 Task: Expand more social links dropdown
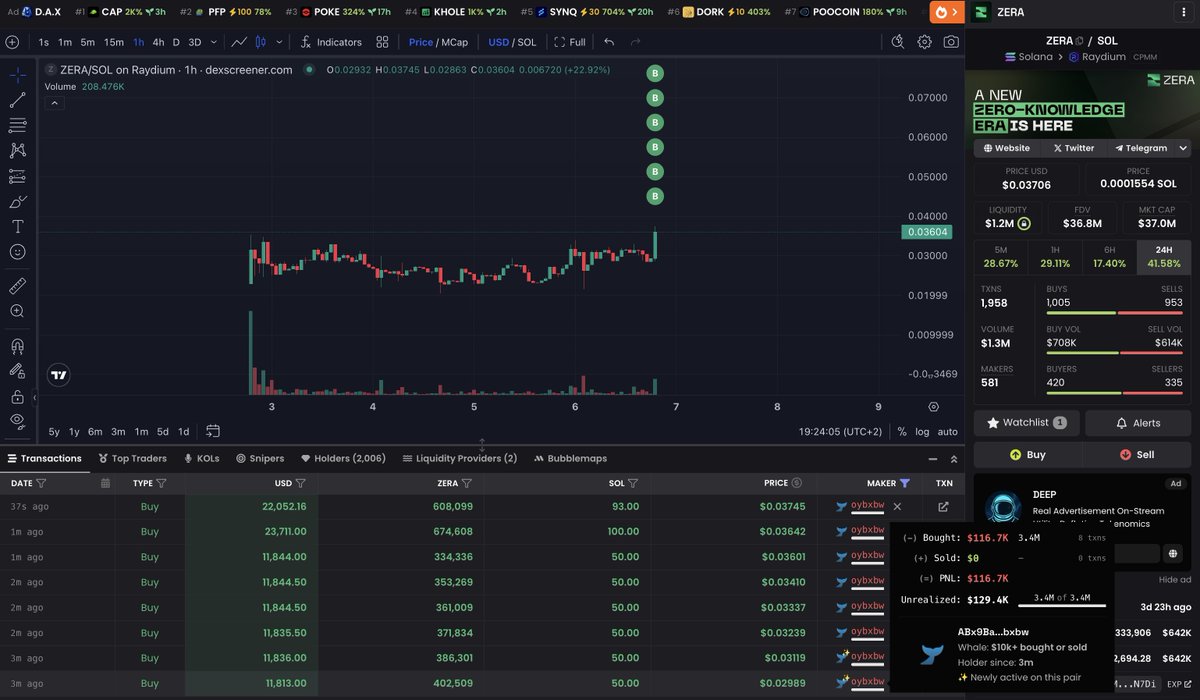[1183, 148]
